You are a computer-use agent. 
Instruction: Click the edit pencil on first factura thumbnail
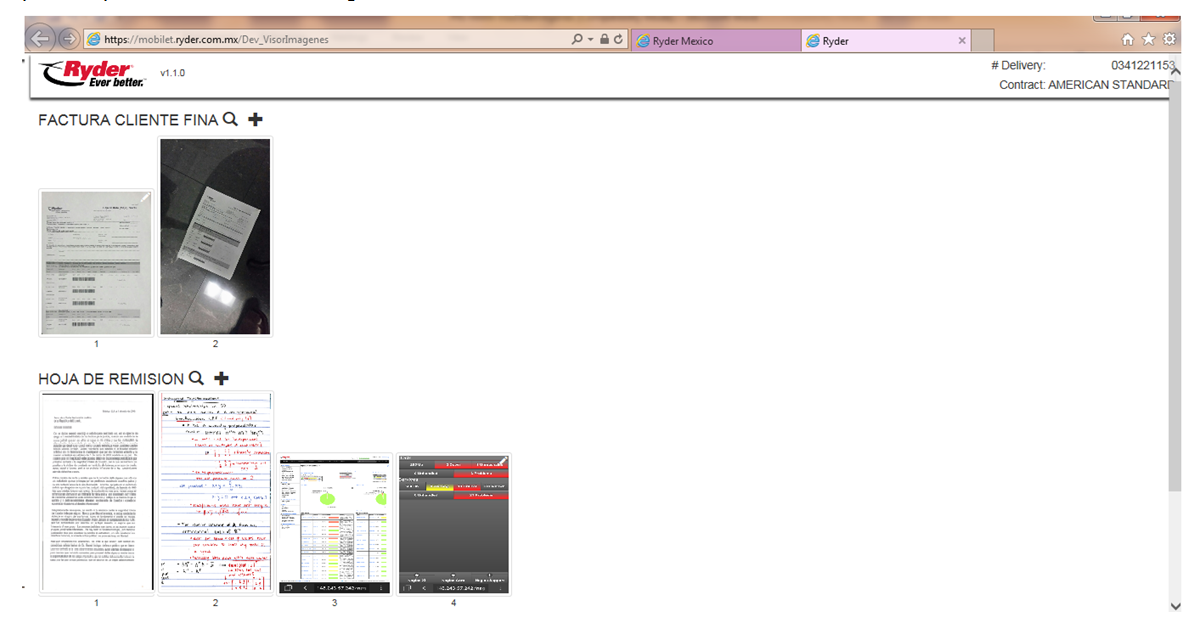(145, 198)
